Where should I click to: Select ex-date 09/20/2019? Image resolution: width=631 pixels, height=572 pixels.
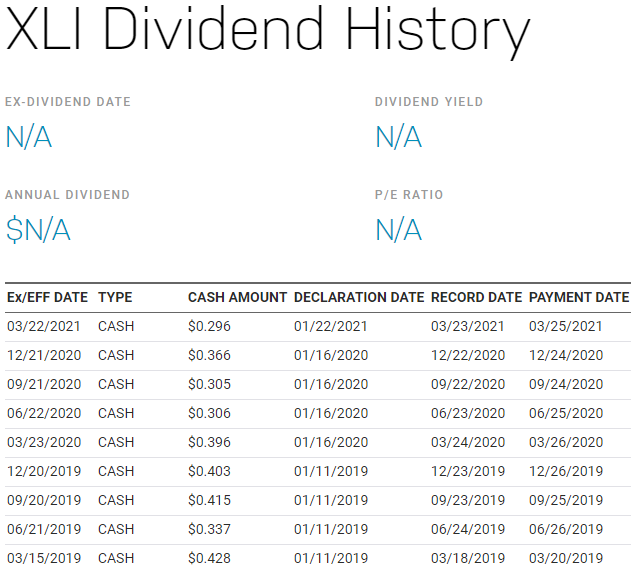(x=44, y=500)
